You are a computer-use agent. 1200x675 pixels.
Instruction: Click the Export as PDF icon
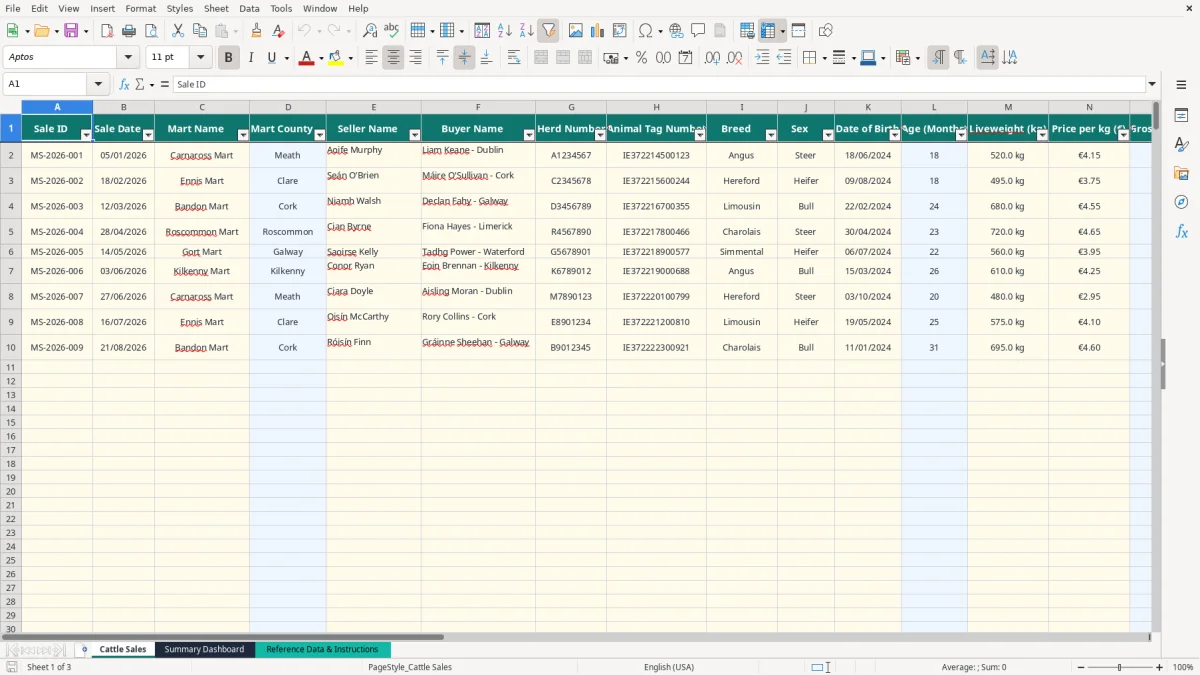click(107, 31)
